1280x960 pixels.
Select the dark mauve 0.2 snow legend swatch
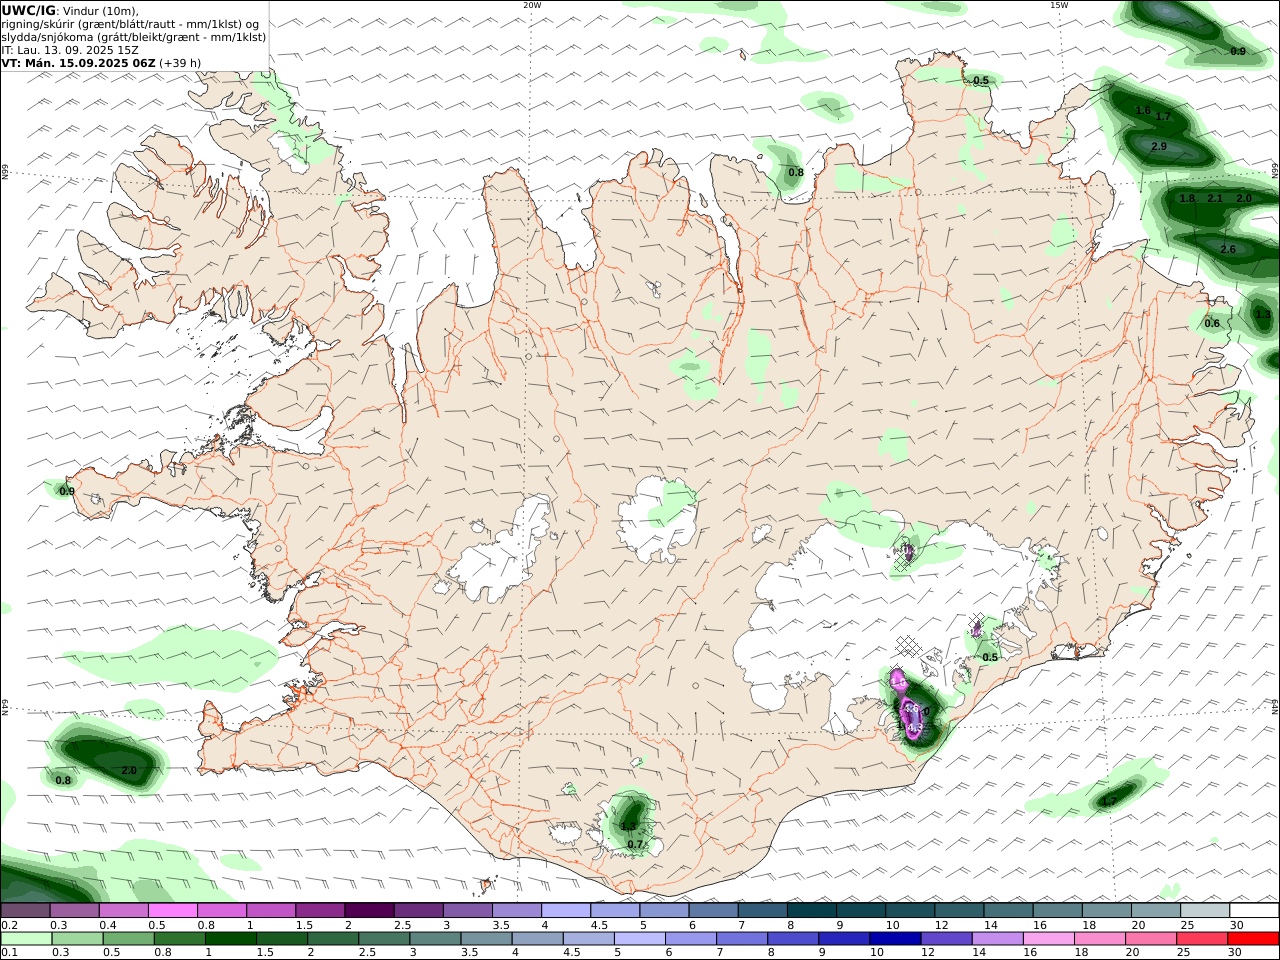(25, 910)
